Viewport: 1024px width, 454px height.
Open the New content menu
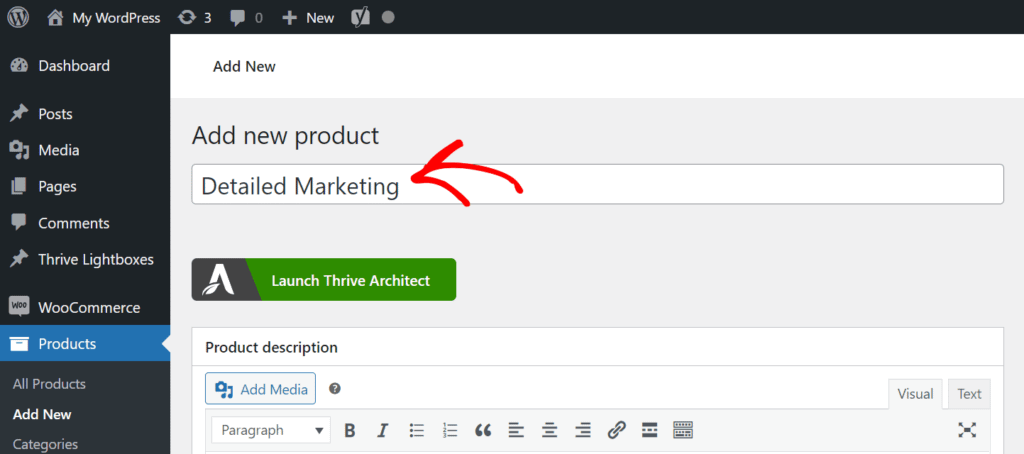(x=308, y=17)
